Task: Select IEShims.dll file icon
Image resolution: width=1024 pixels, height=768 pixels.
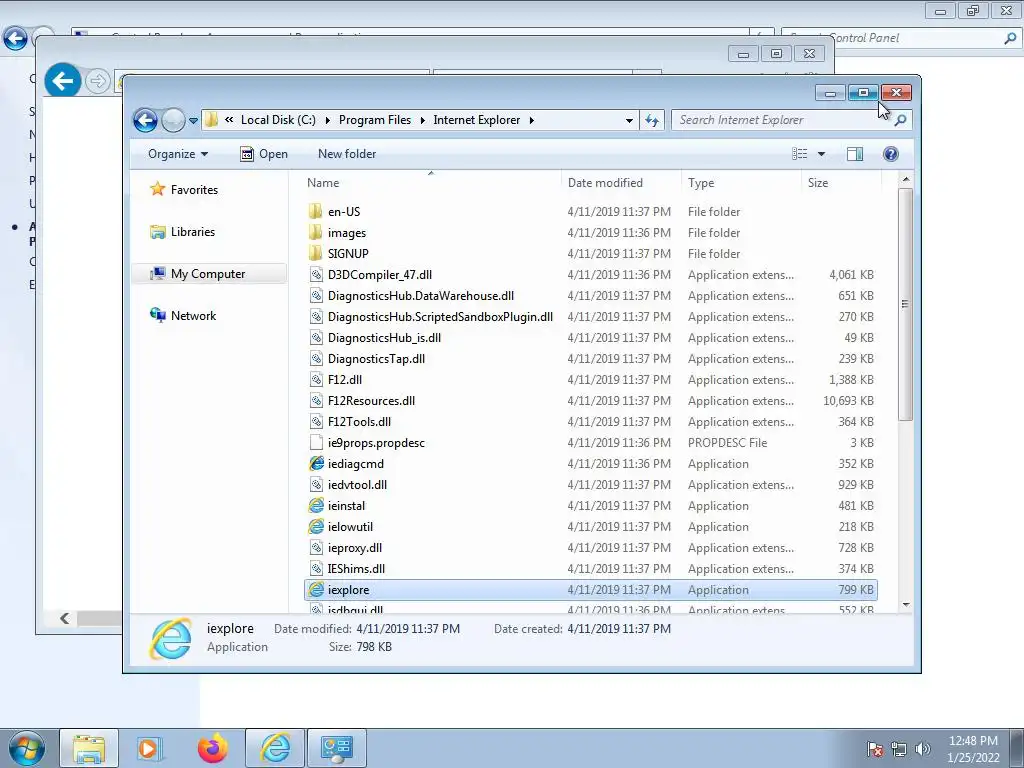Action: tap(315, 568)
